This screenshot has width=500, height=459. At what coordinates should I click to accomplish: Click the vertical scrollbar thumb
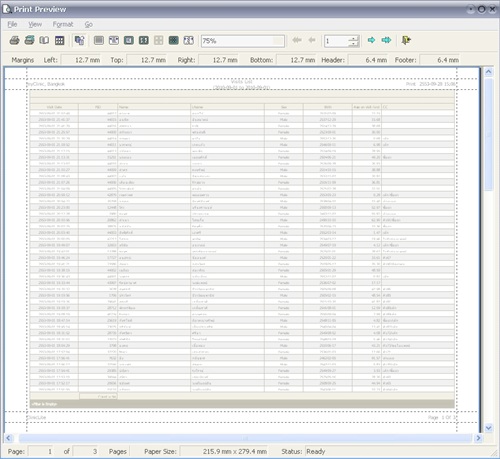489,134
